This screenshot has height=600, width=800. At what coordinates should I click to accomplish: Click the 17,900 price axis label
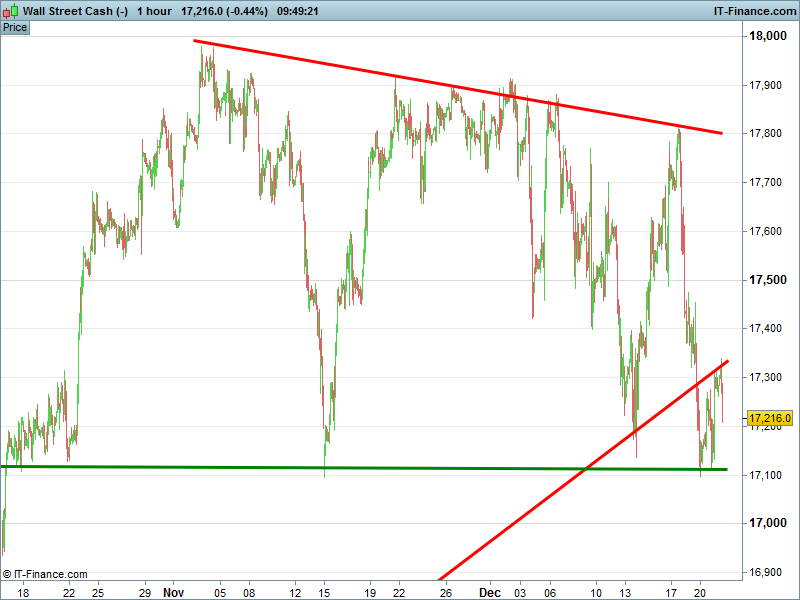(x=765, y=85)
